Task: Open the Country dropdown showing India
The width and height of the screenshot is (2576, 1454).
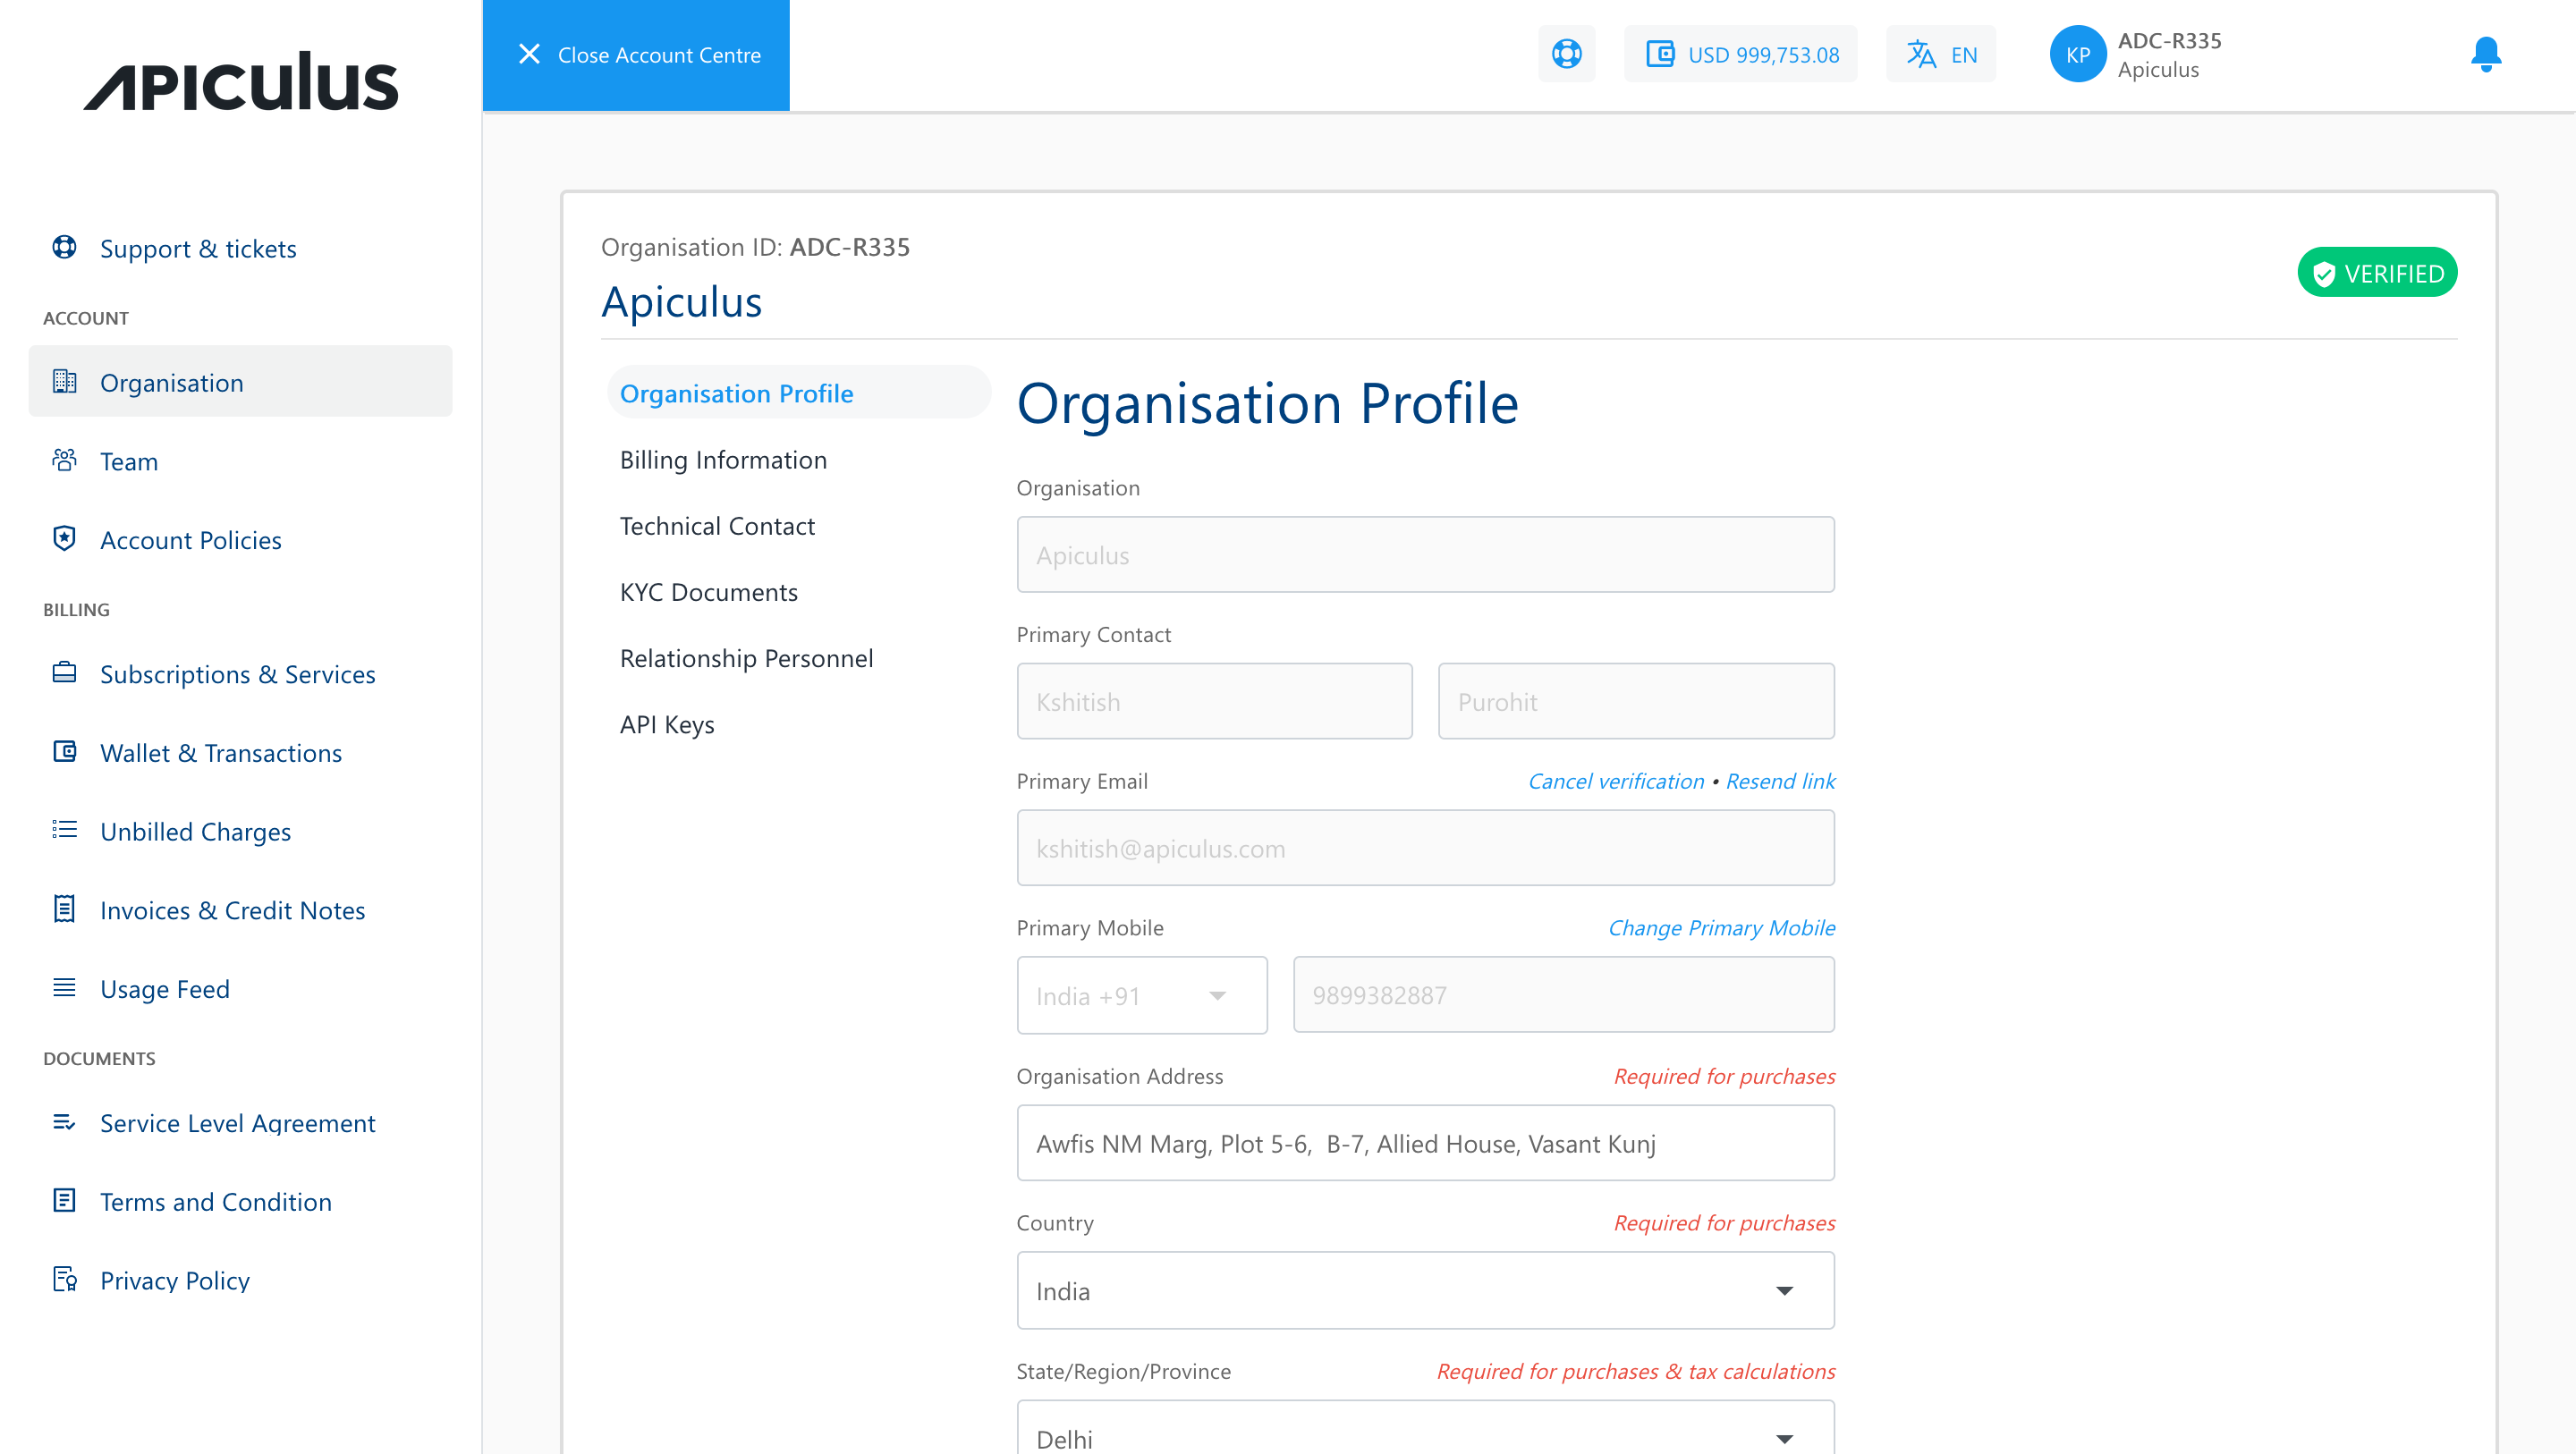Action: point(1425,1290)
